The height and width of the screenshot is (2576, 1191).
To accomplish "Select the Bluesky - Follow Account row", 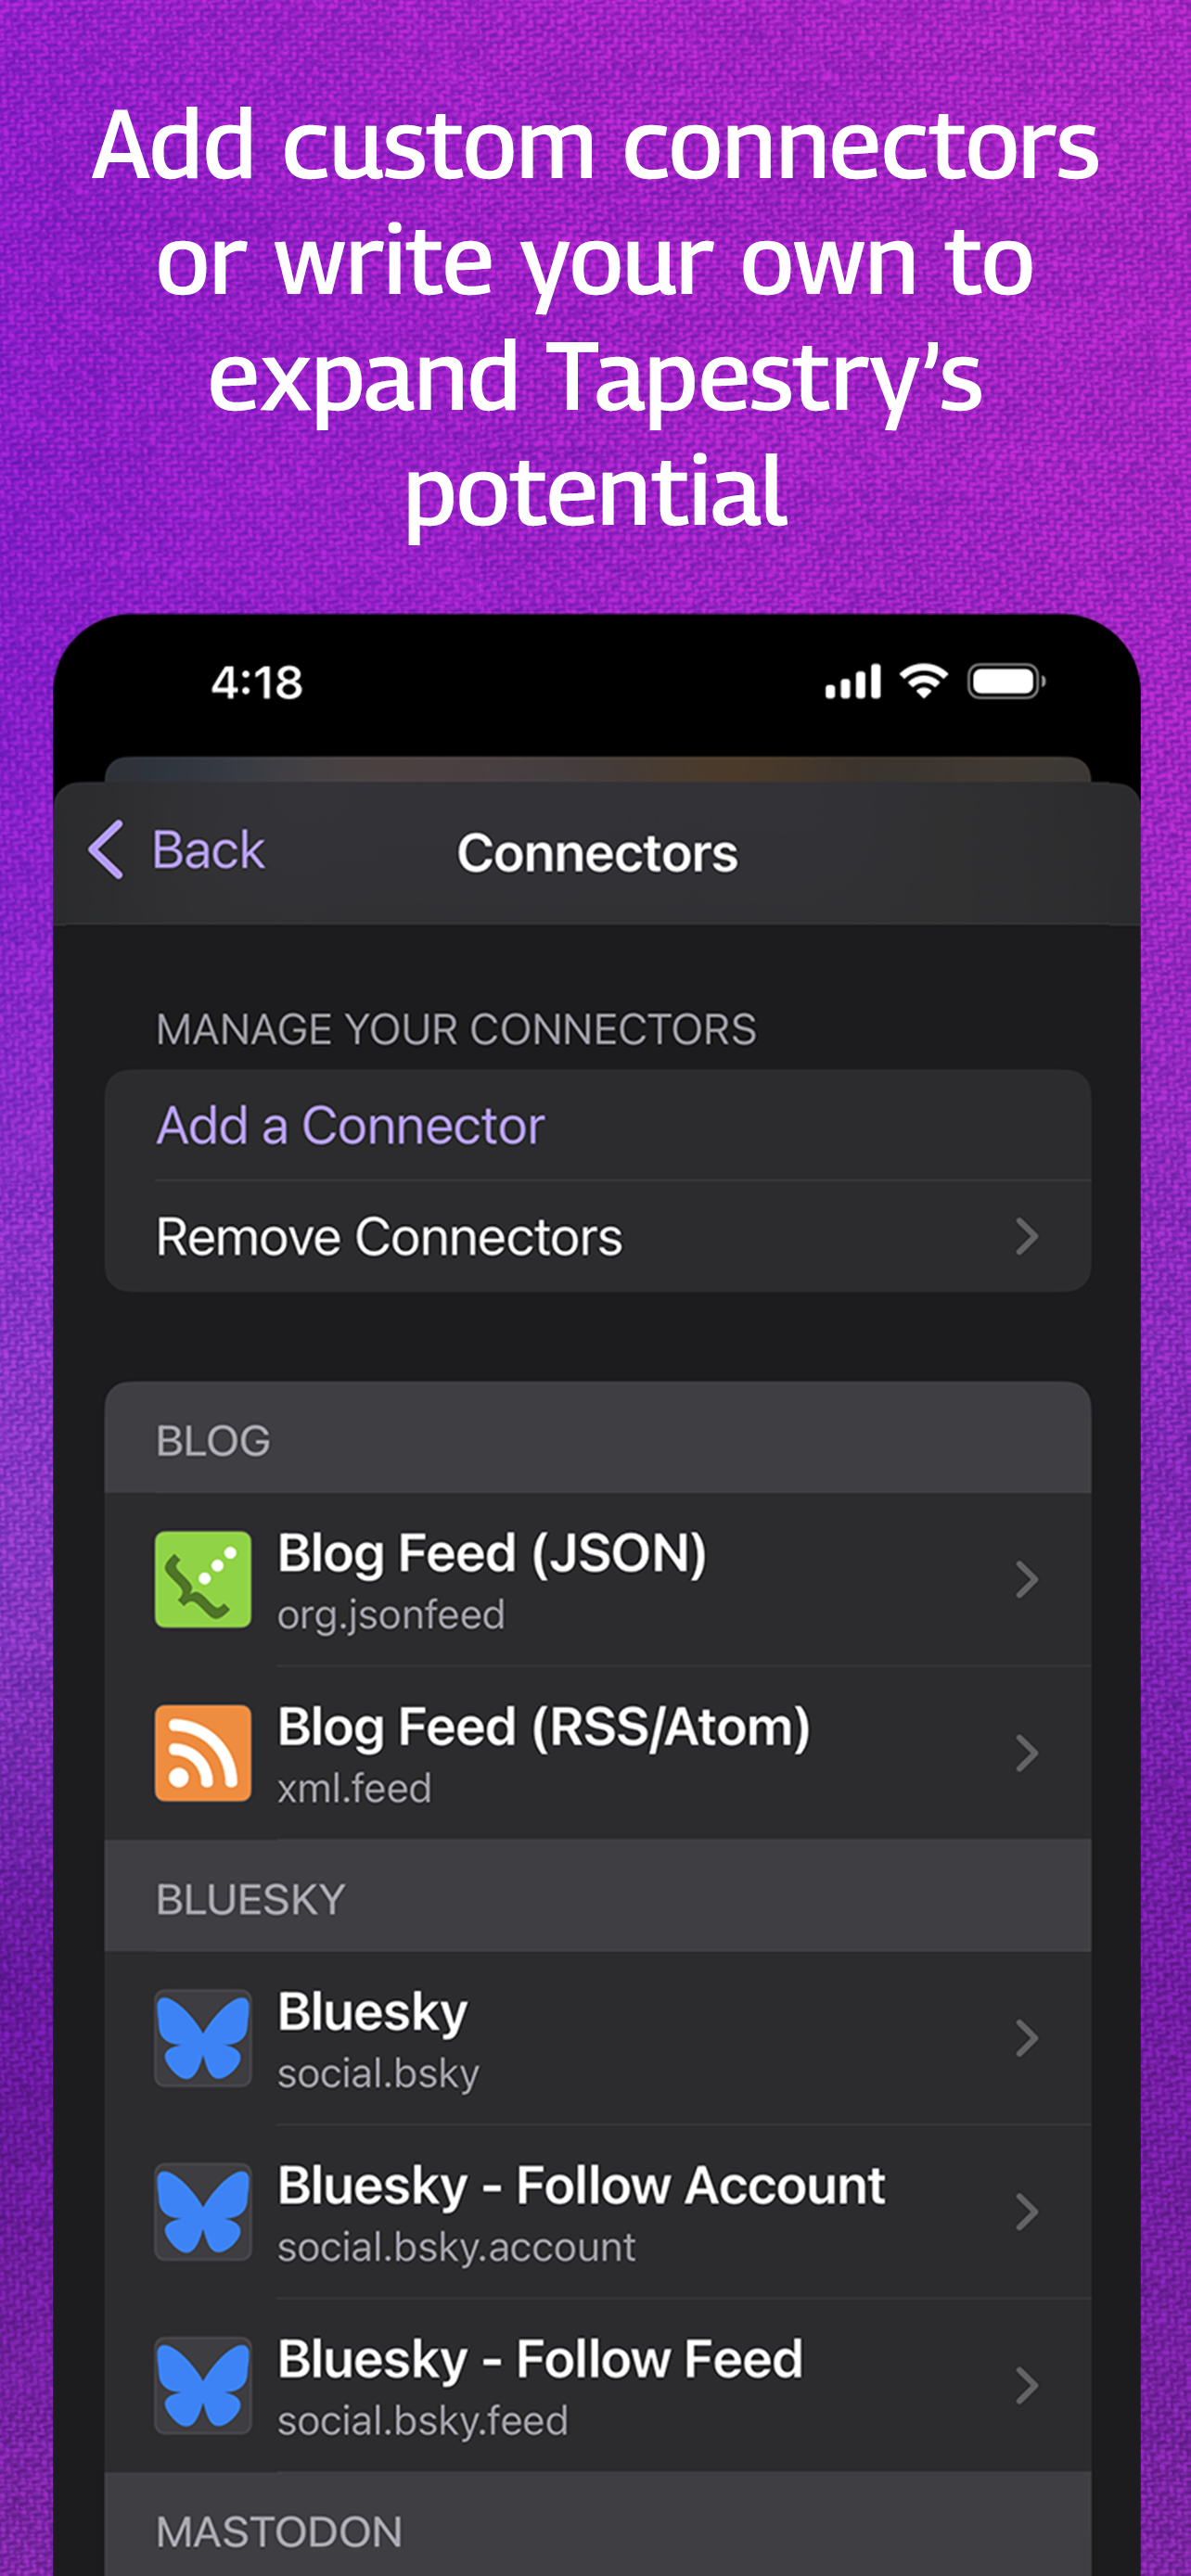I will pos(597,2212).
